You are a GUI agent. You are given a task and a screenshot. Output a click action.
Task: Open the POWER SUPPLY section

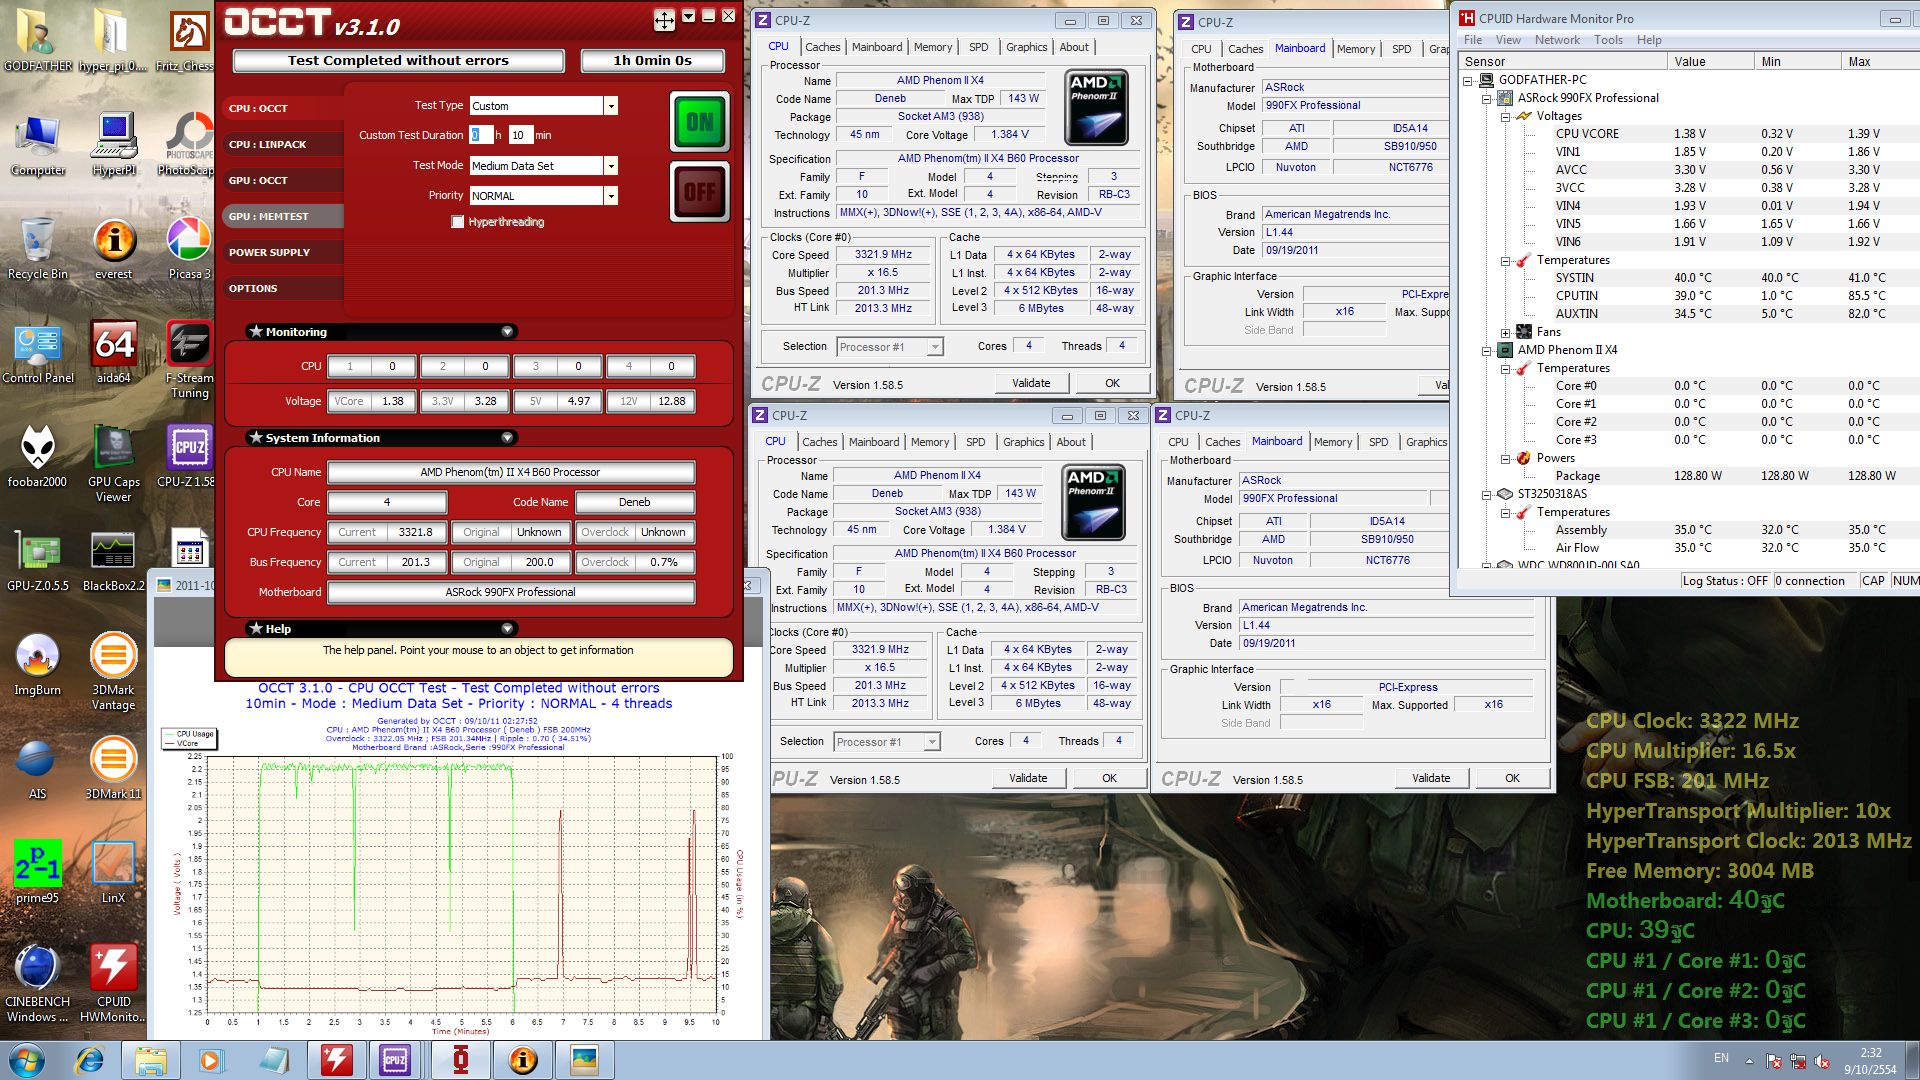coord(270,252)
